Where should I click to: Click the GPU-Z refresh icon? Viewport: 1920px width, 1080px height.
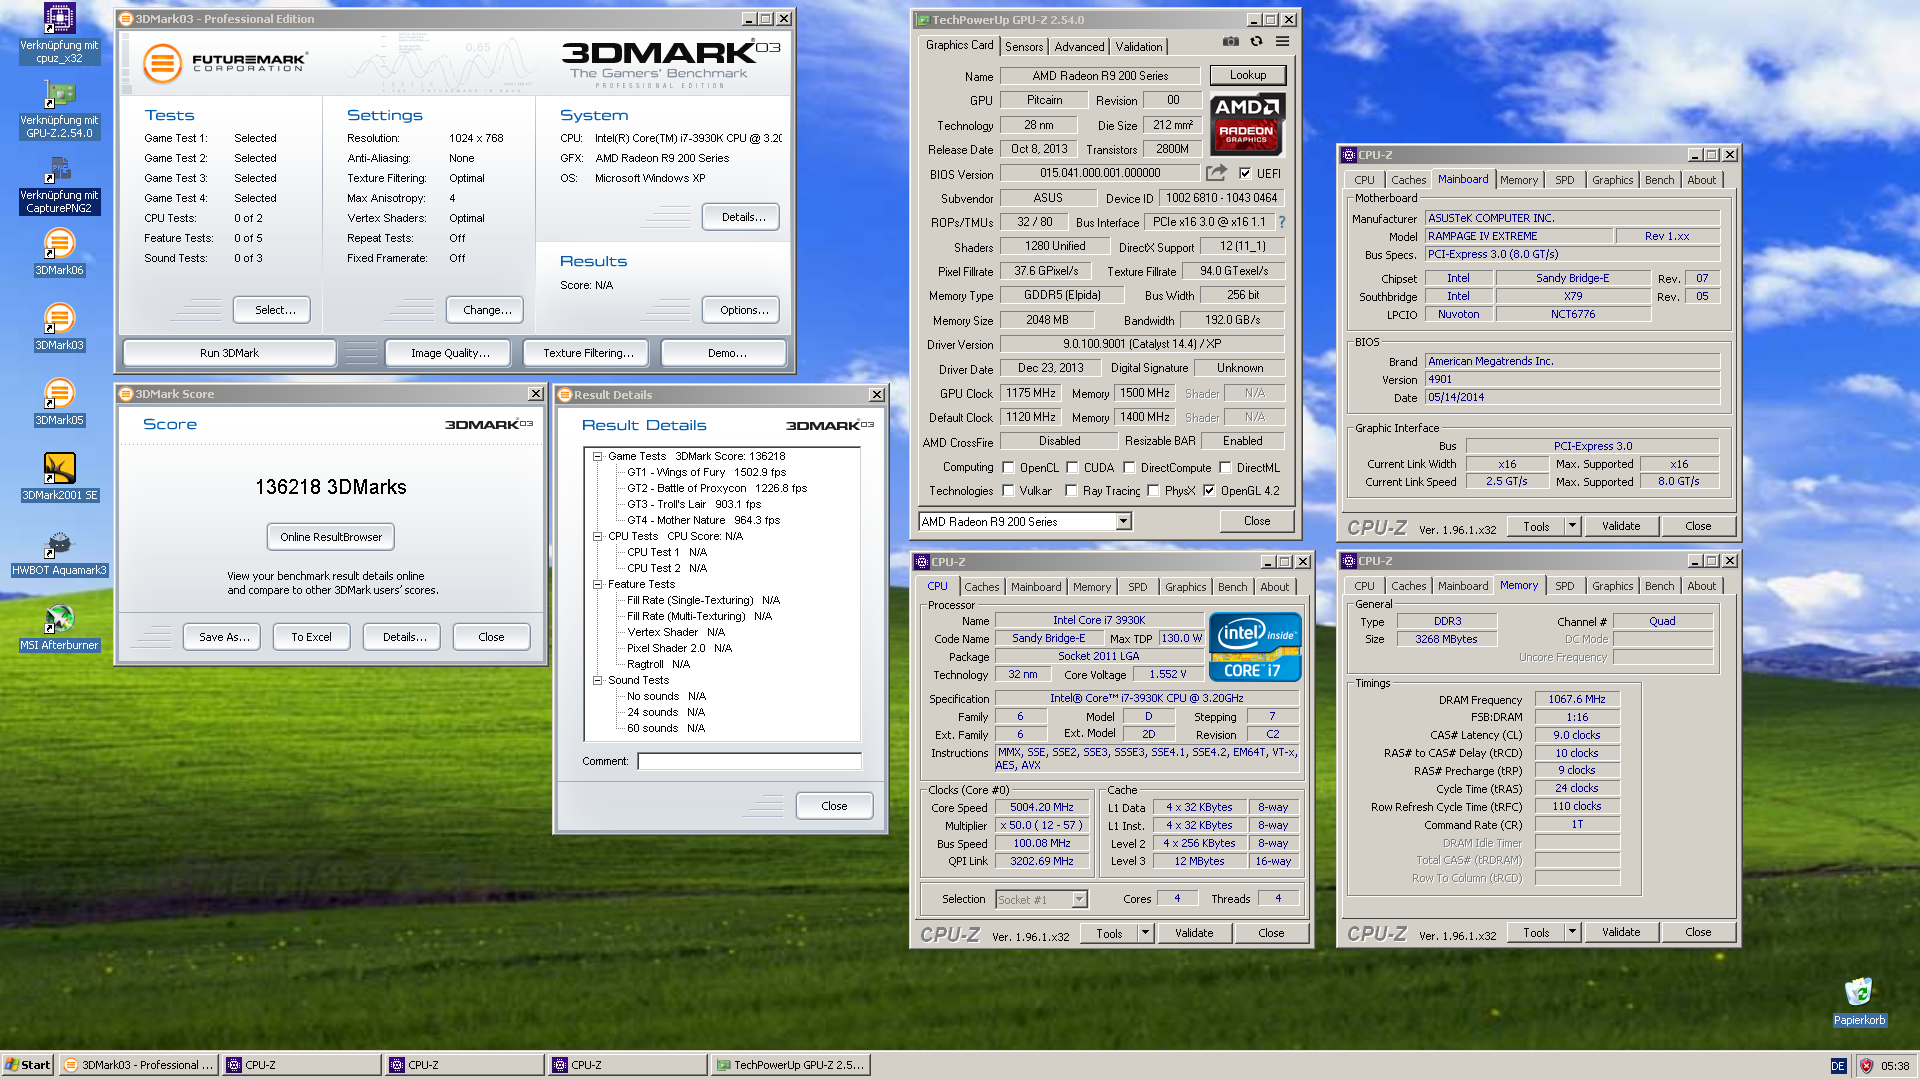1256,42
